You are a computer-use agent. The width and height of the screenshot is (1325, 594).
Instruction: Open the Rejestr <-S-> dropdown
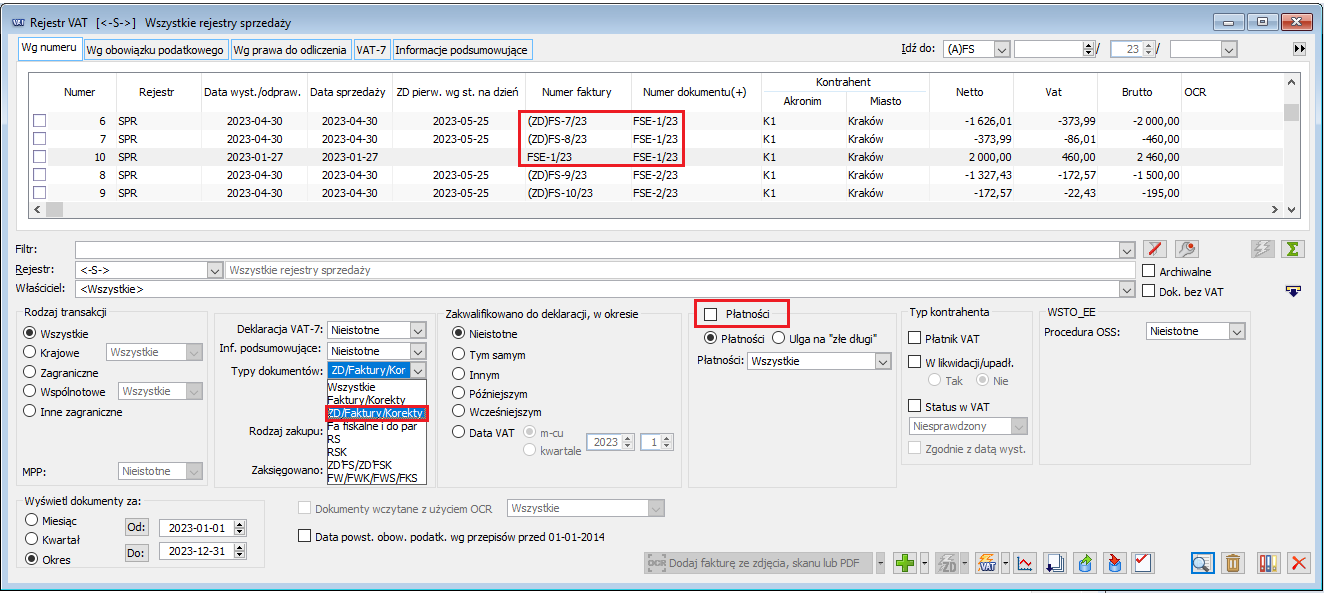click(x=214, y=270)
